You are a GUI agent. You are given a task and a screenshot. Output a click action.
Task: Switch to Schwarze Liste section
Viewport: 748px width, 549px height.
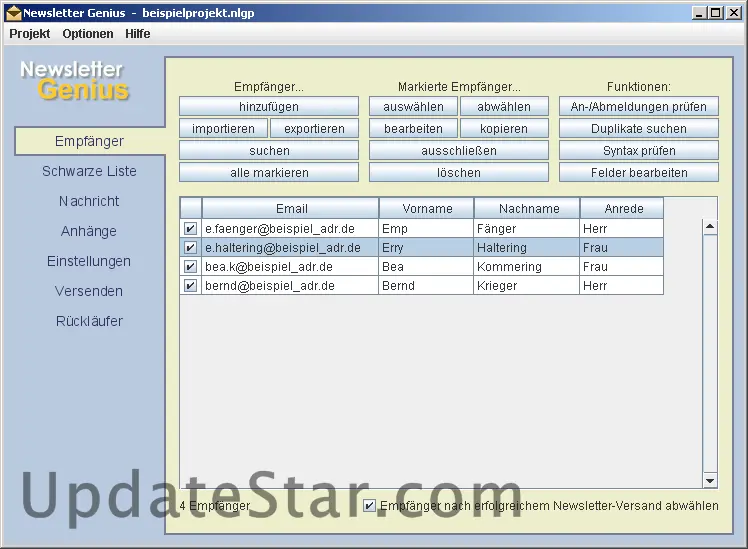tap(89, 171)
